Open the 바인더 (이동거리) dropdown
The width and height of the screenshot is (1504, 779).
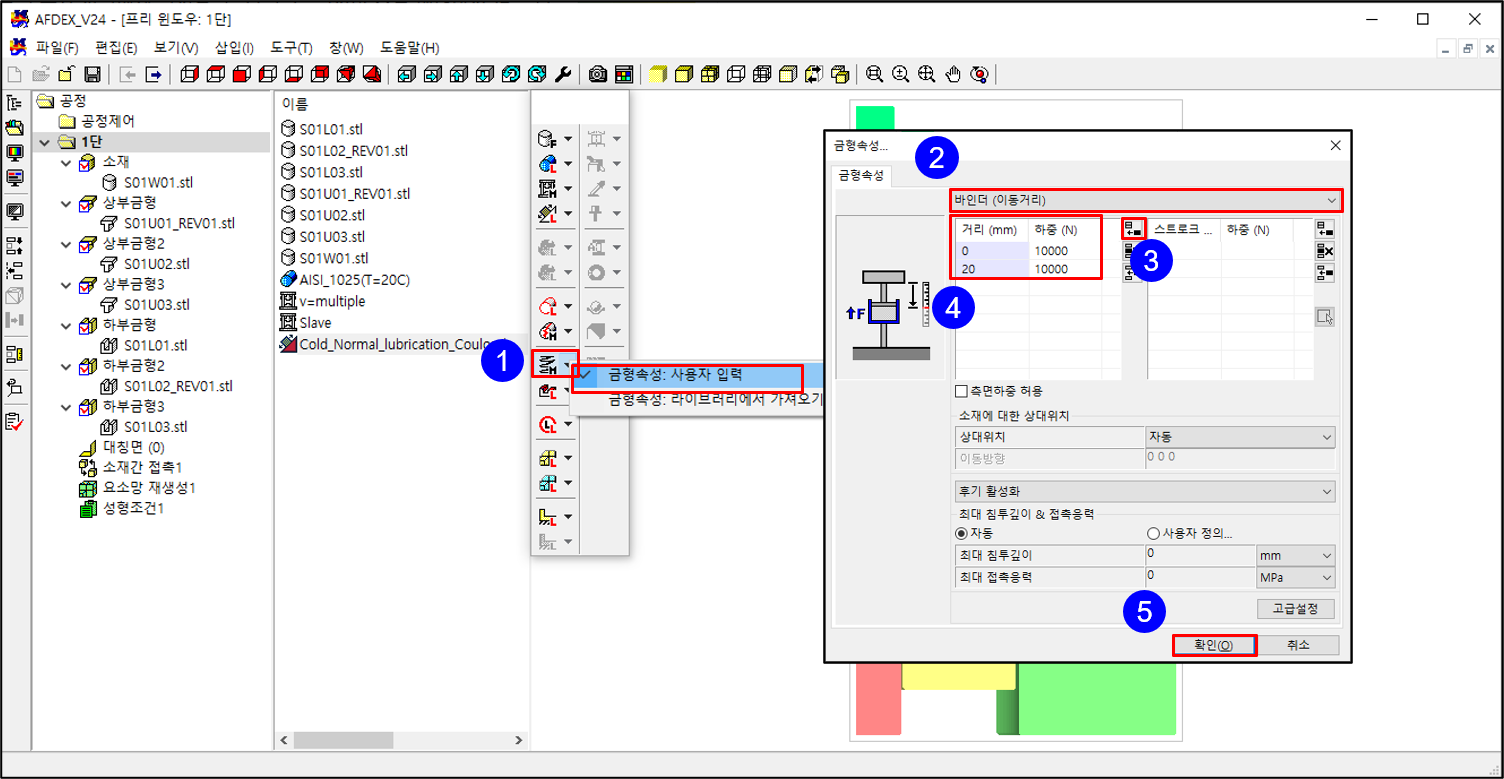click(1145, 200)
